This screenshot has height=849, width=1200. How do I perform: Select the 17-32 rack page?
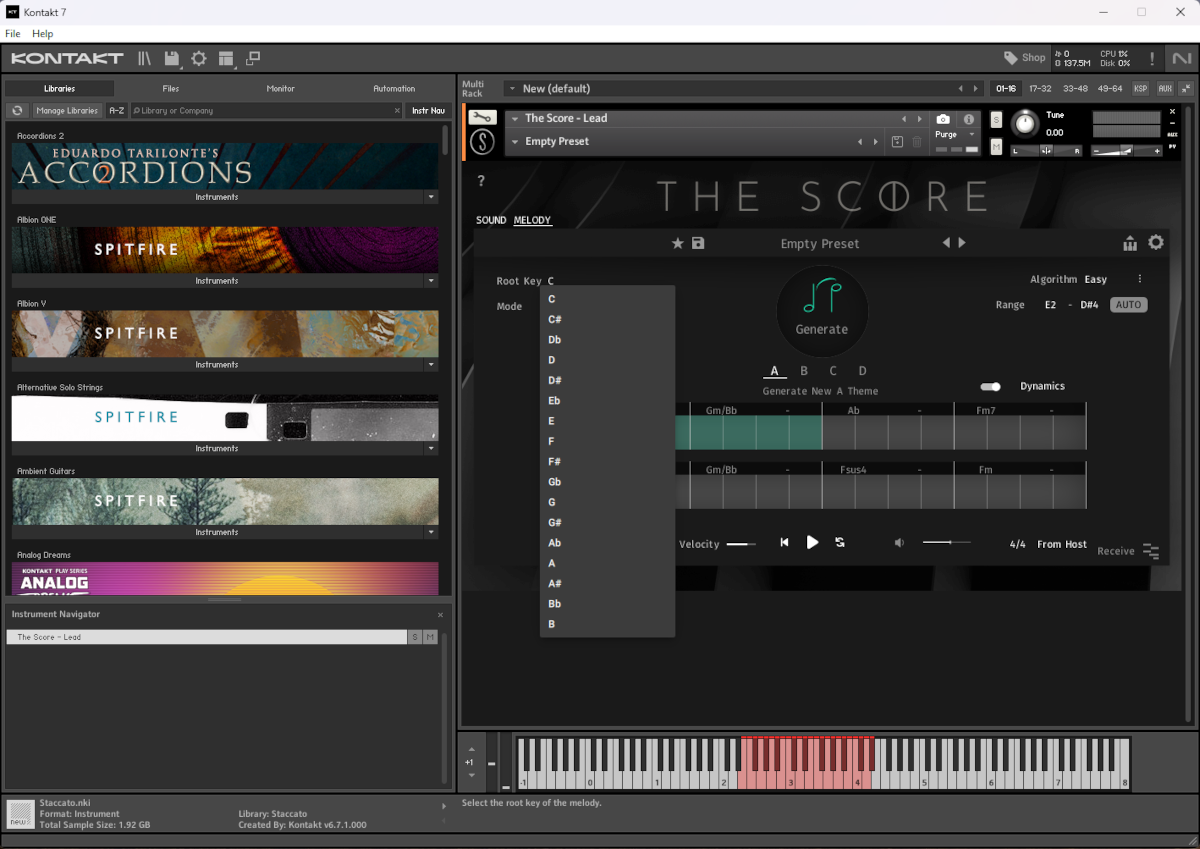[x=1040, y=89]
